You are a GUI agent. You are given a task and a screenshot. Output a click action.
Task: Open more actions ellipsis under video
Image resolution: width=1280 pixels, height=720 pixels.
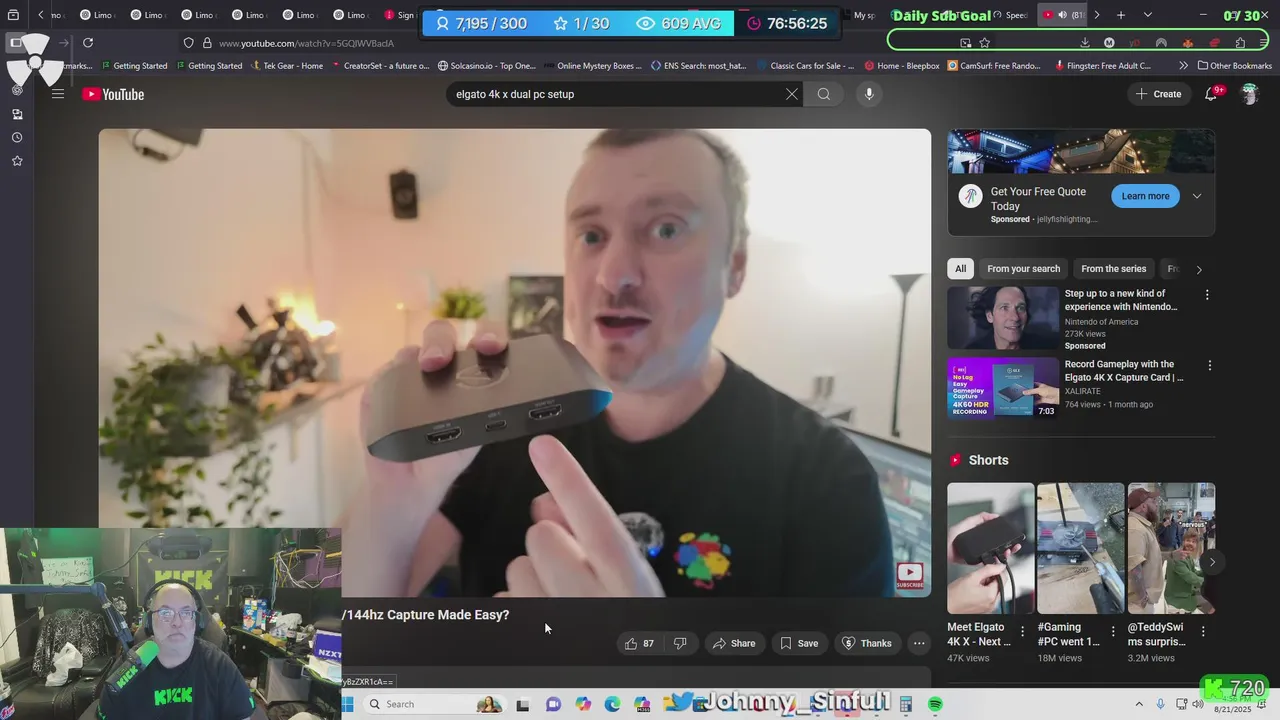(919, 643)
